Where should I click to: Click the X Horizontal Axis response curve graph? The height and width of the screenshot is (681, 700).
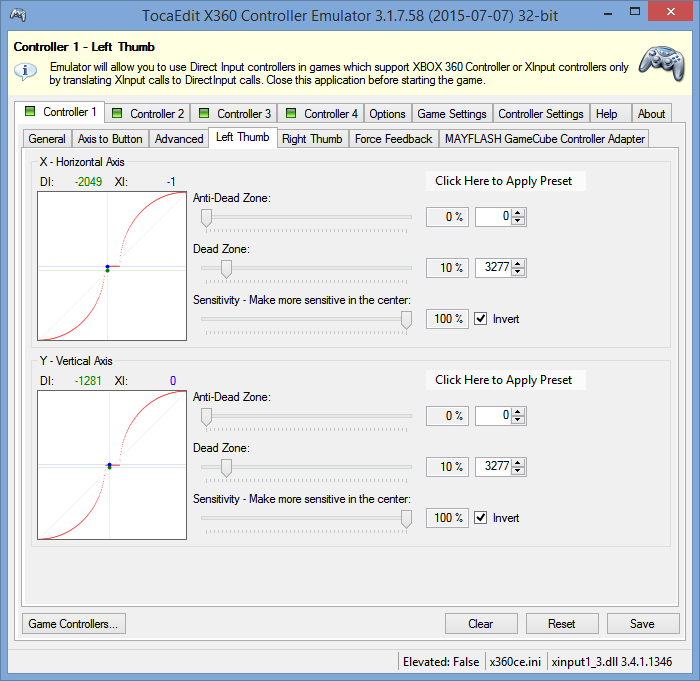(112, 266)
